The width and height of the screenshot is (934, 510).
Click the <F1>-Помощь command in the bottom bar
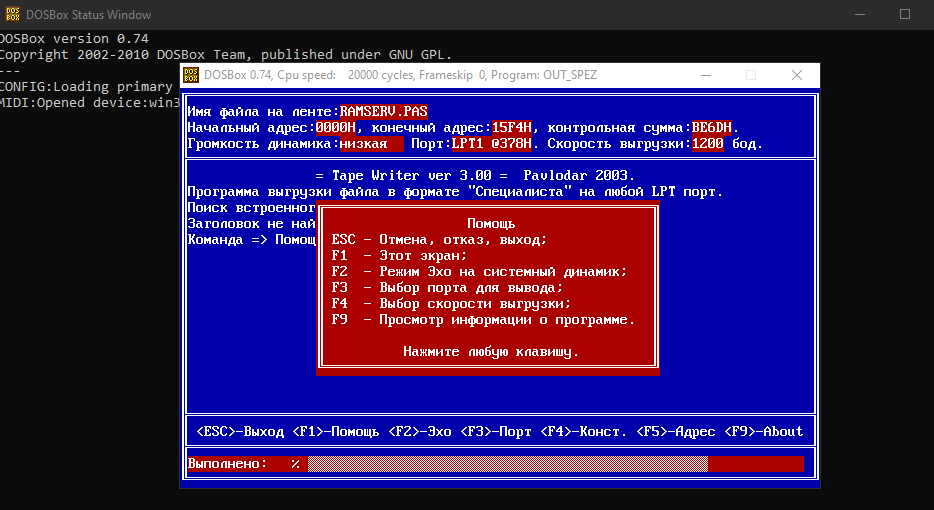click(336, 431)
